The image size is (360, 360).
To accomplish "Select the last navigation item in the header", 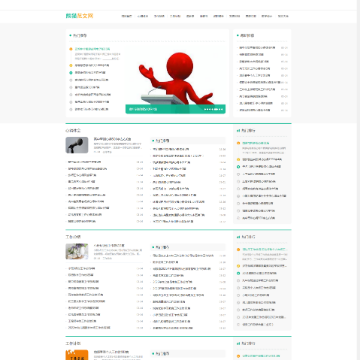I will [x=283, y=16].
